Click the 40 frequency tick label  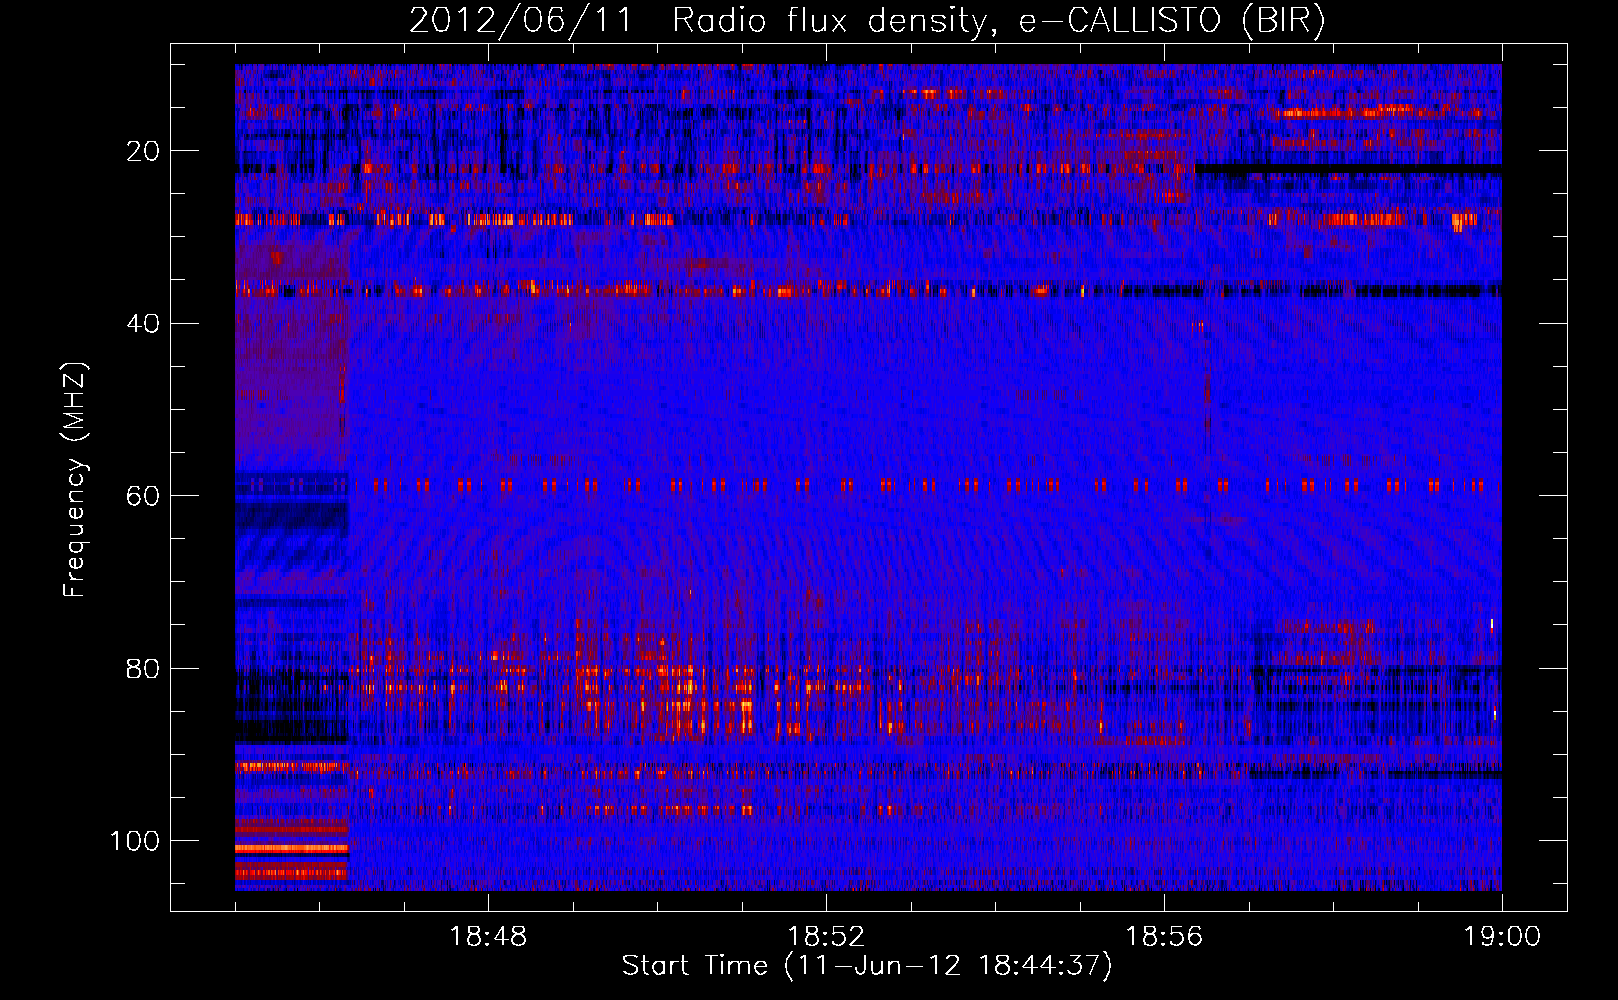point(144,324)
